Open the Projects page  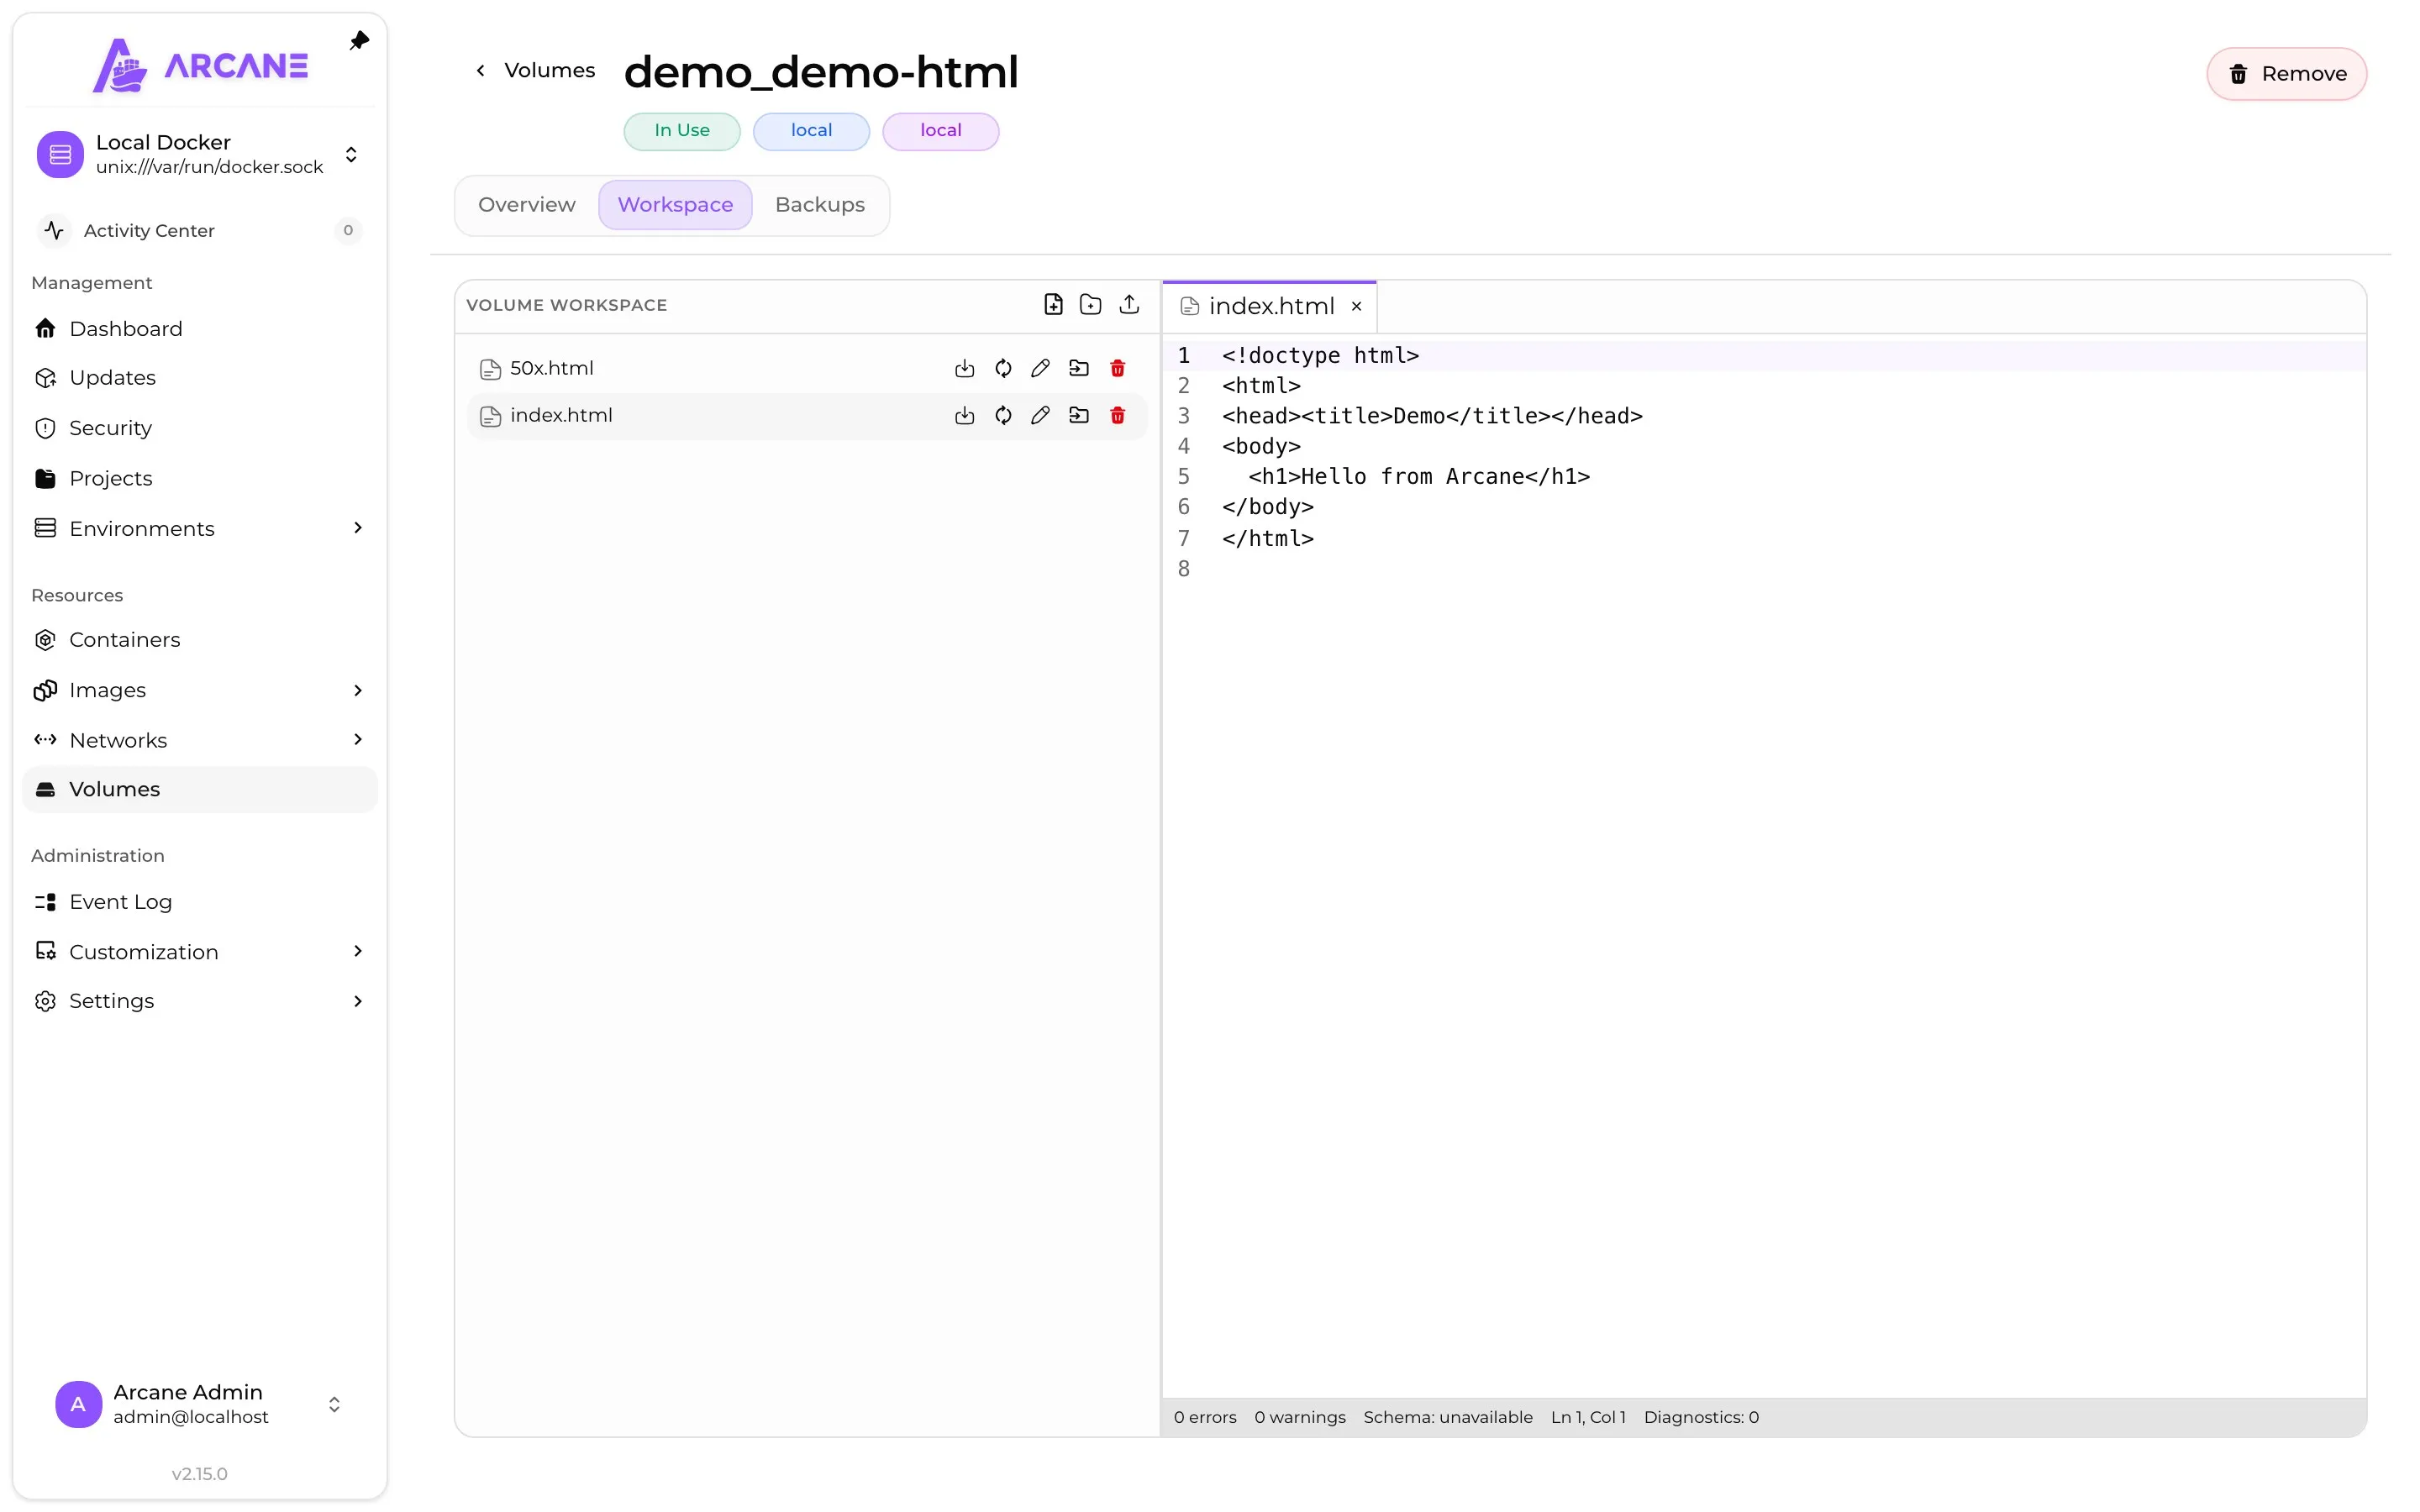[200, 478]
